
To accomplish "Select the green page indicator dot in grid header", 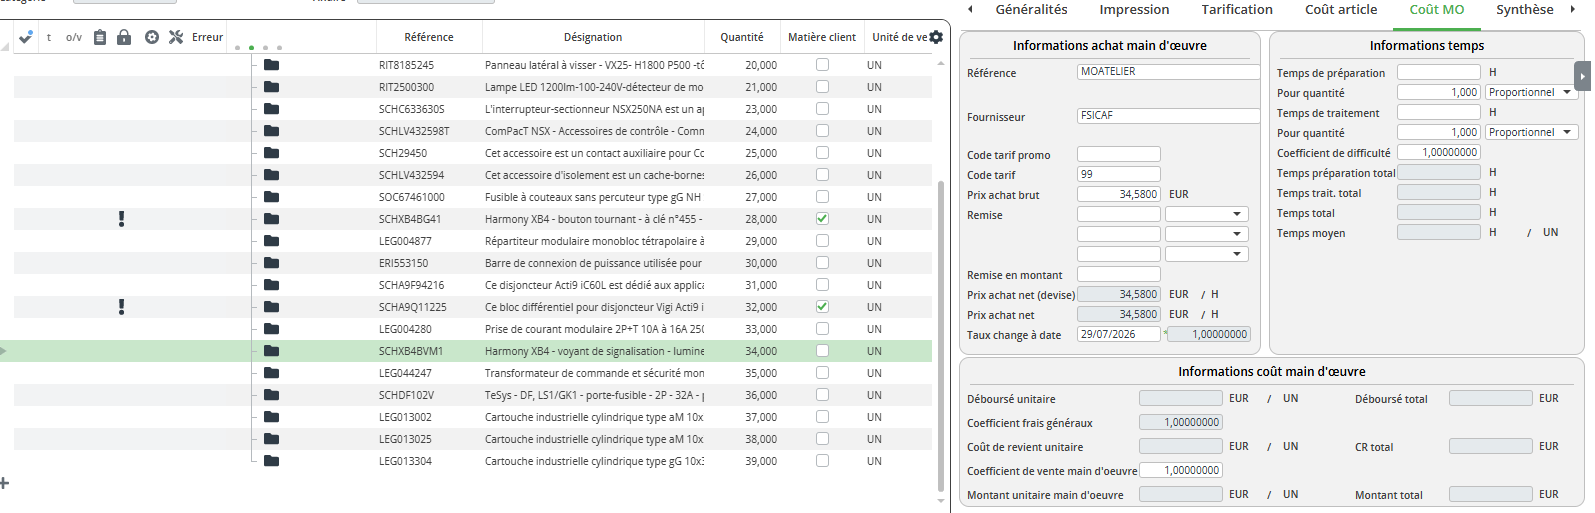I will pyautogui.click(x=251, y=47).
